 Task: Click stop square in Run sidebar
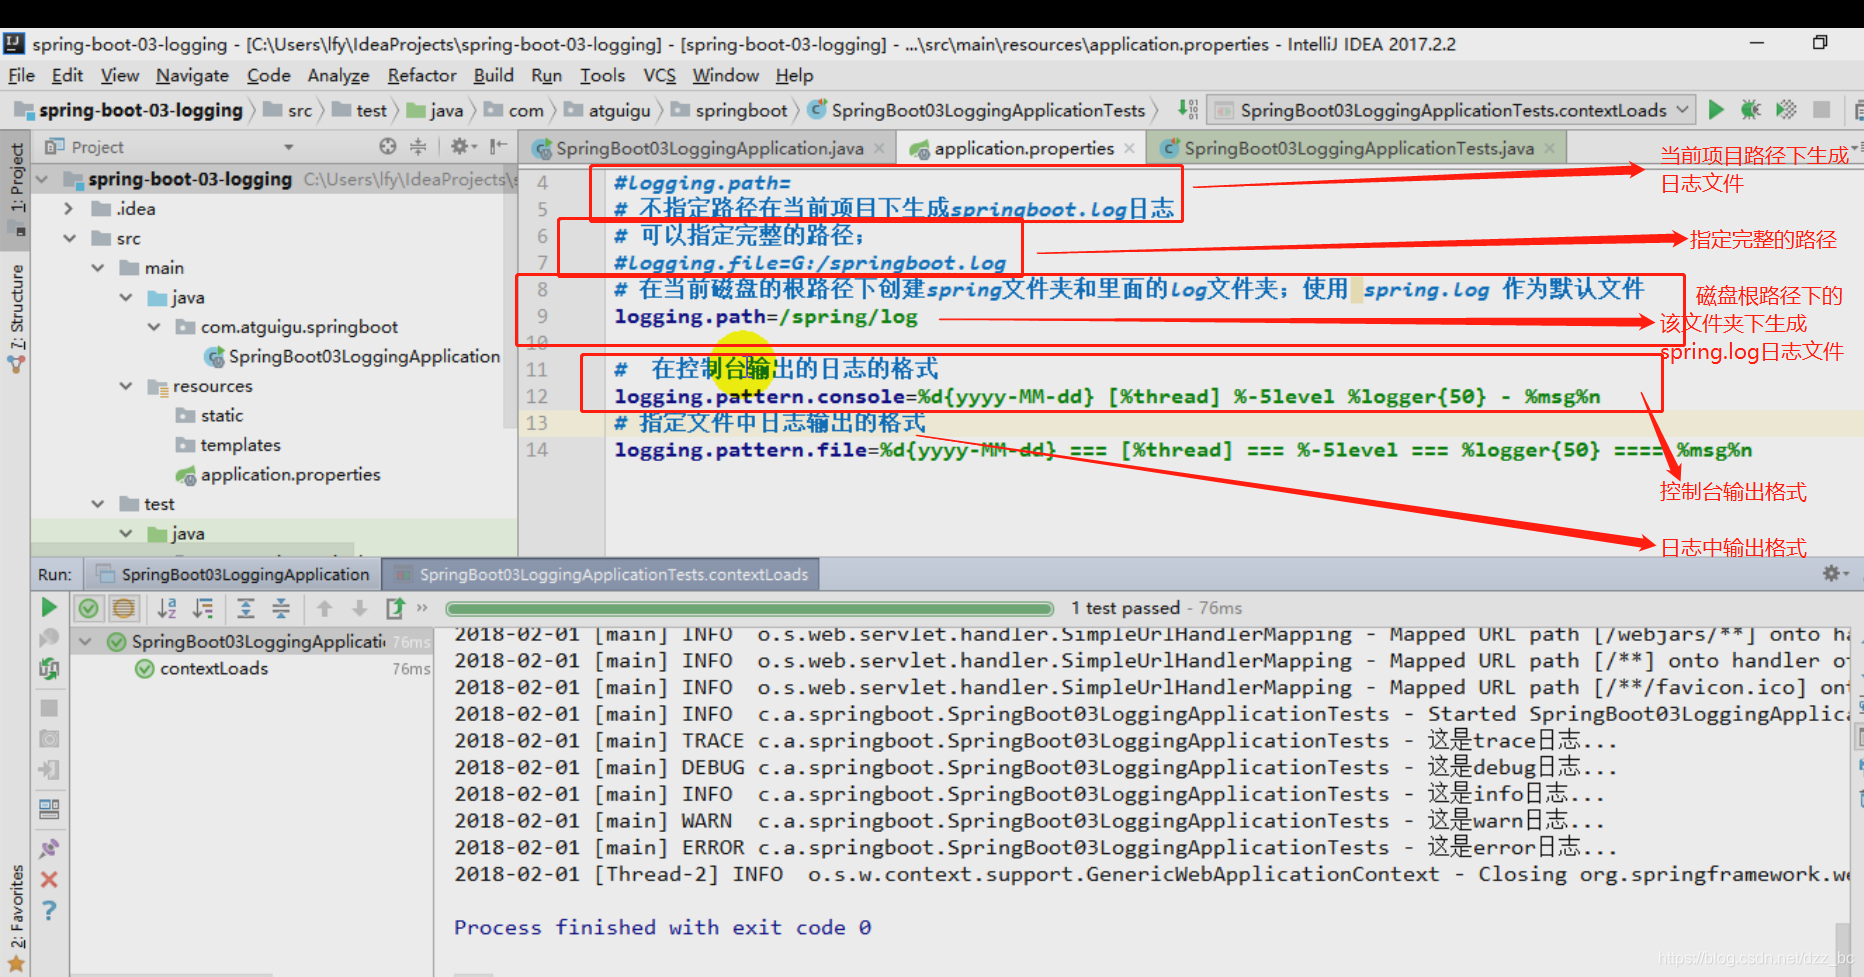tap(48, 708)
